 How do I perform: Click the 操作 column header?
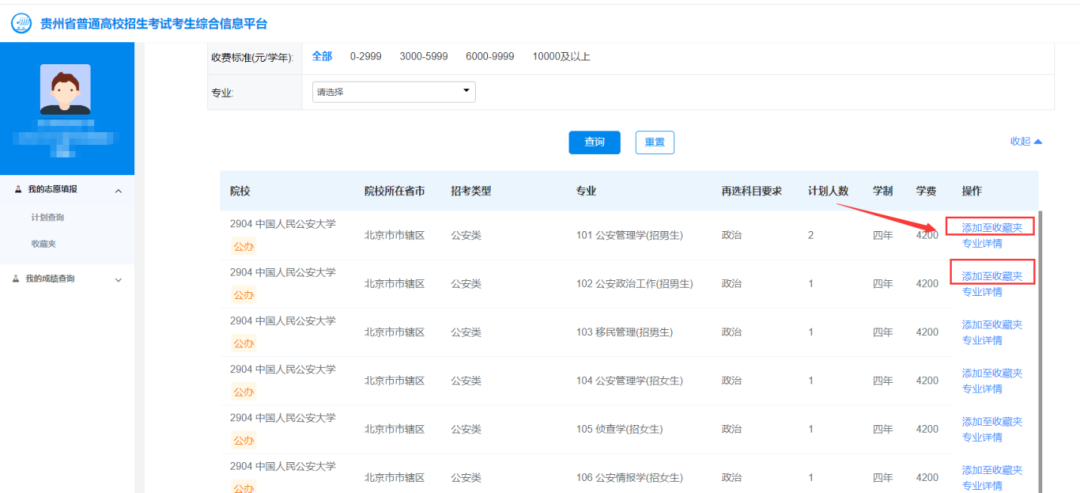[x=972, y=191]
